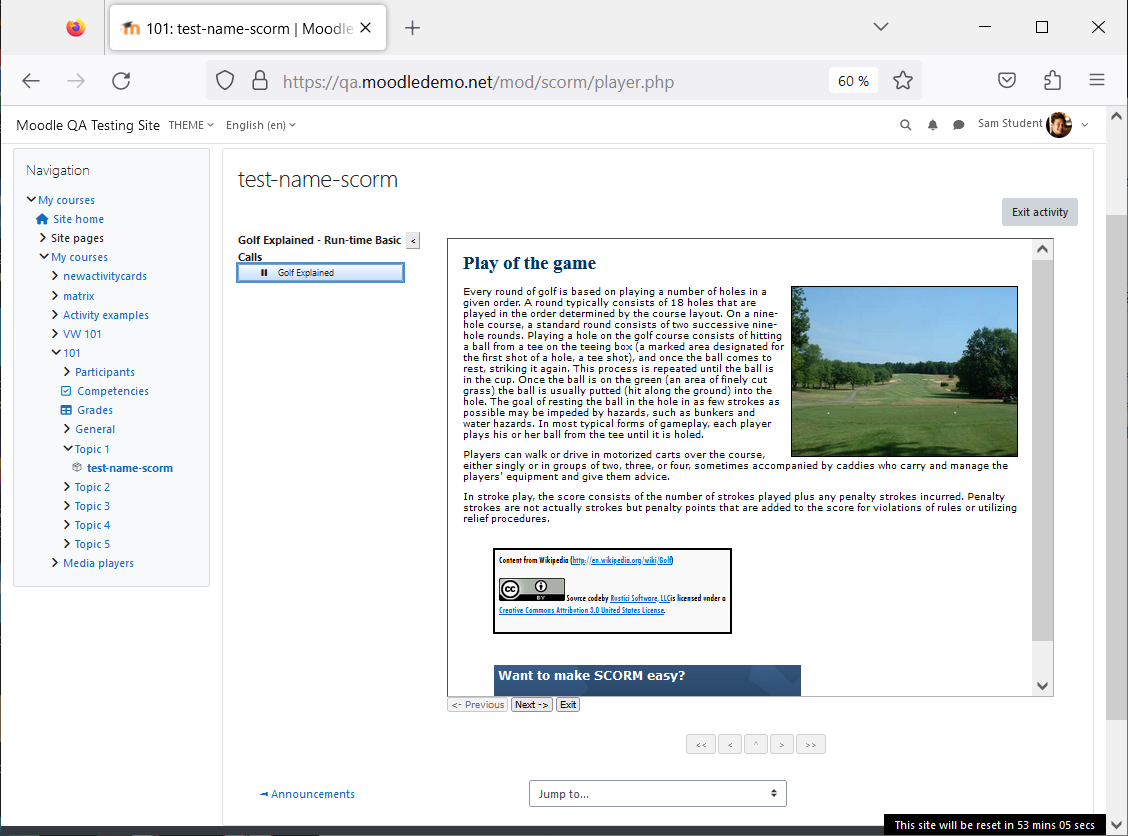Collapse the SCORM table of contents
The image size is (1128, 836).
coord(413,241)
